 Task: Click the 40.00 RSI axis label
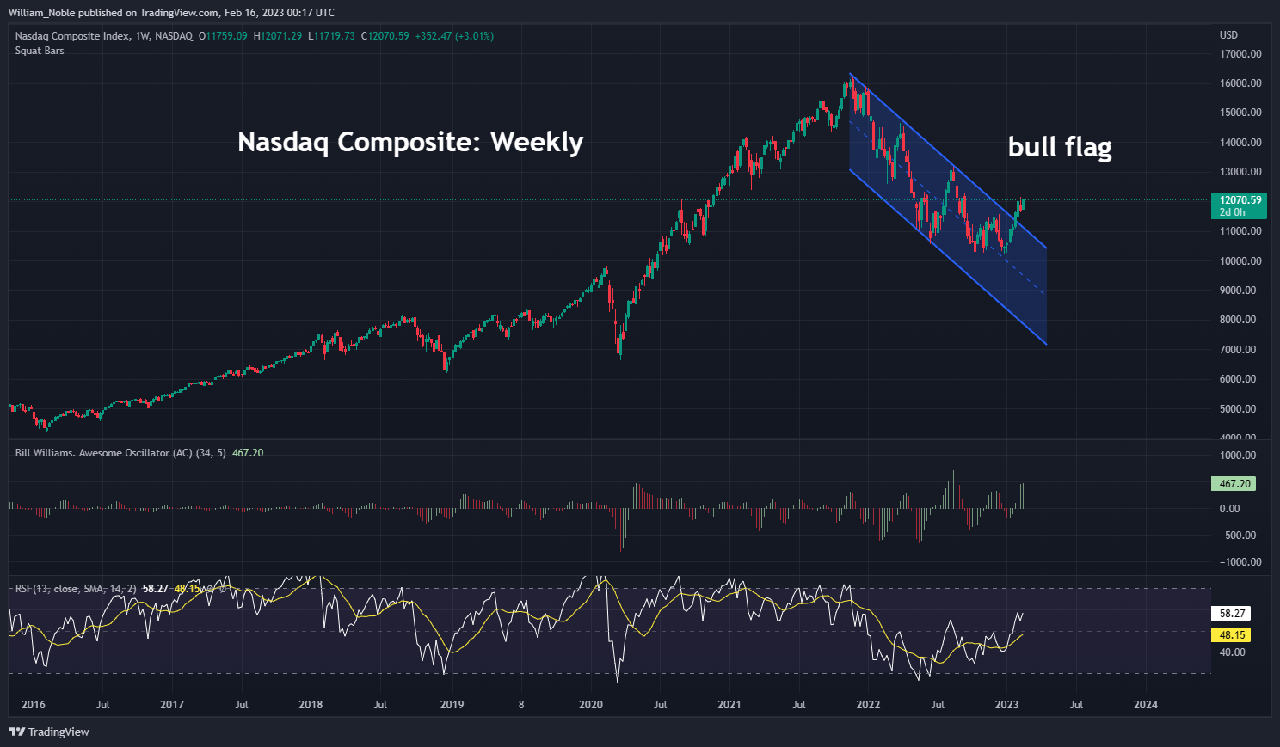pos(1231,652)
